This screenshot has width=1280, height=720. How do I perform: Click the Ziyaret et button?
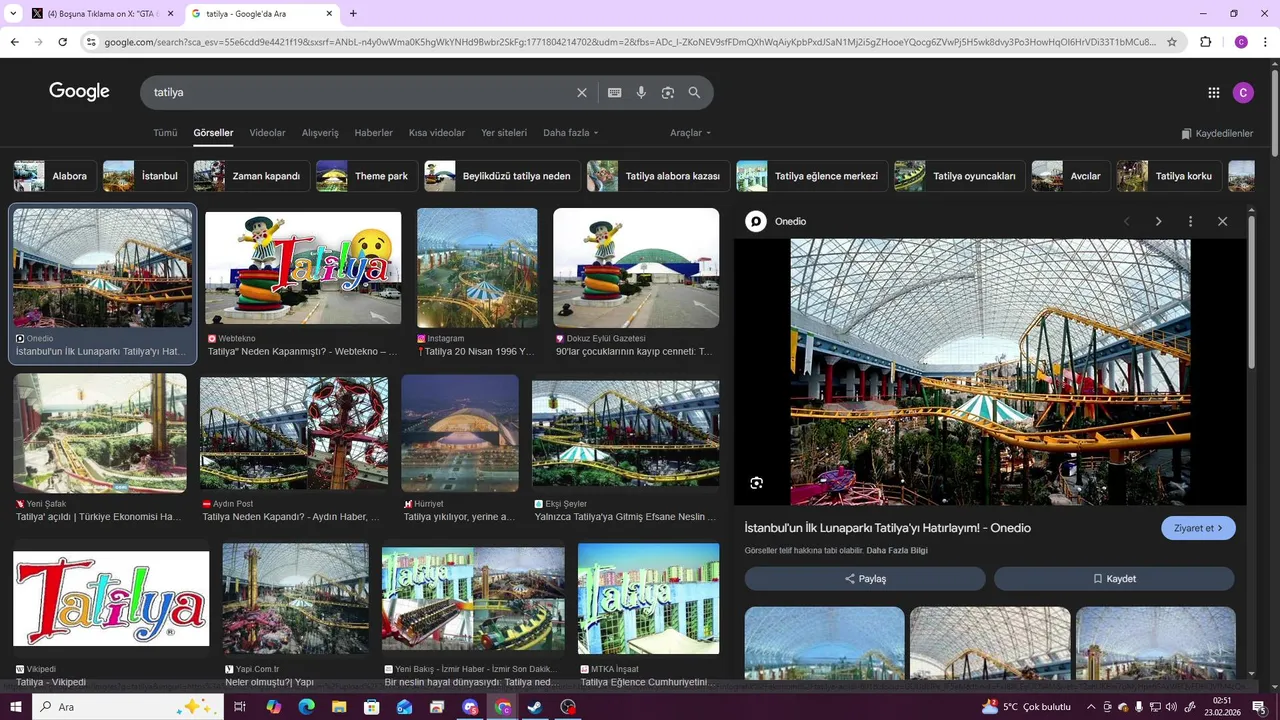click(x=1198, y=528)
